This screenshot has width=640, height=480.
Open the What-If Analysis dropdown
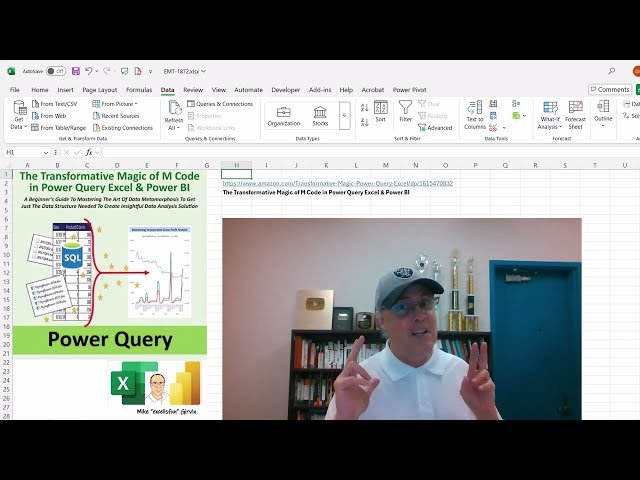[550, 116]
